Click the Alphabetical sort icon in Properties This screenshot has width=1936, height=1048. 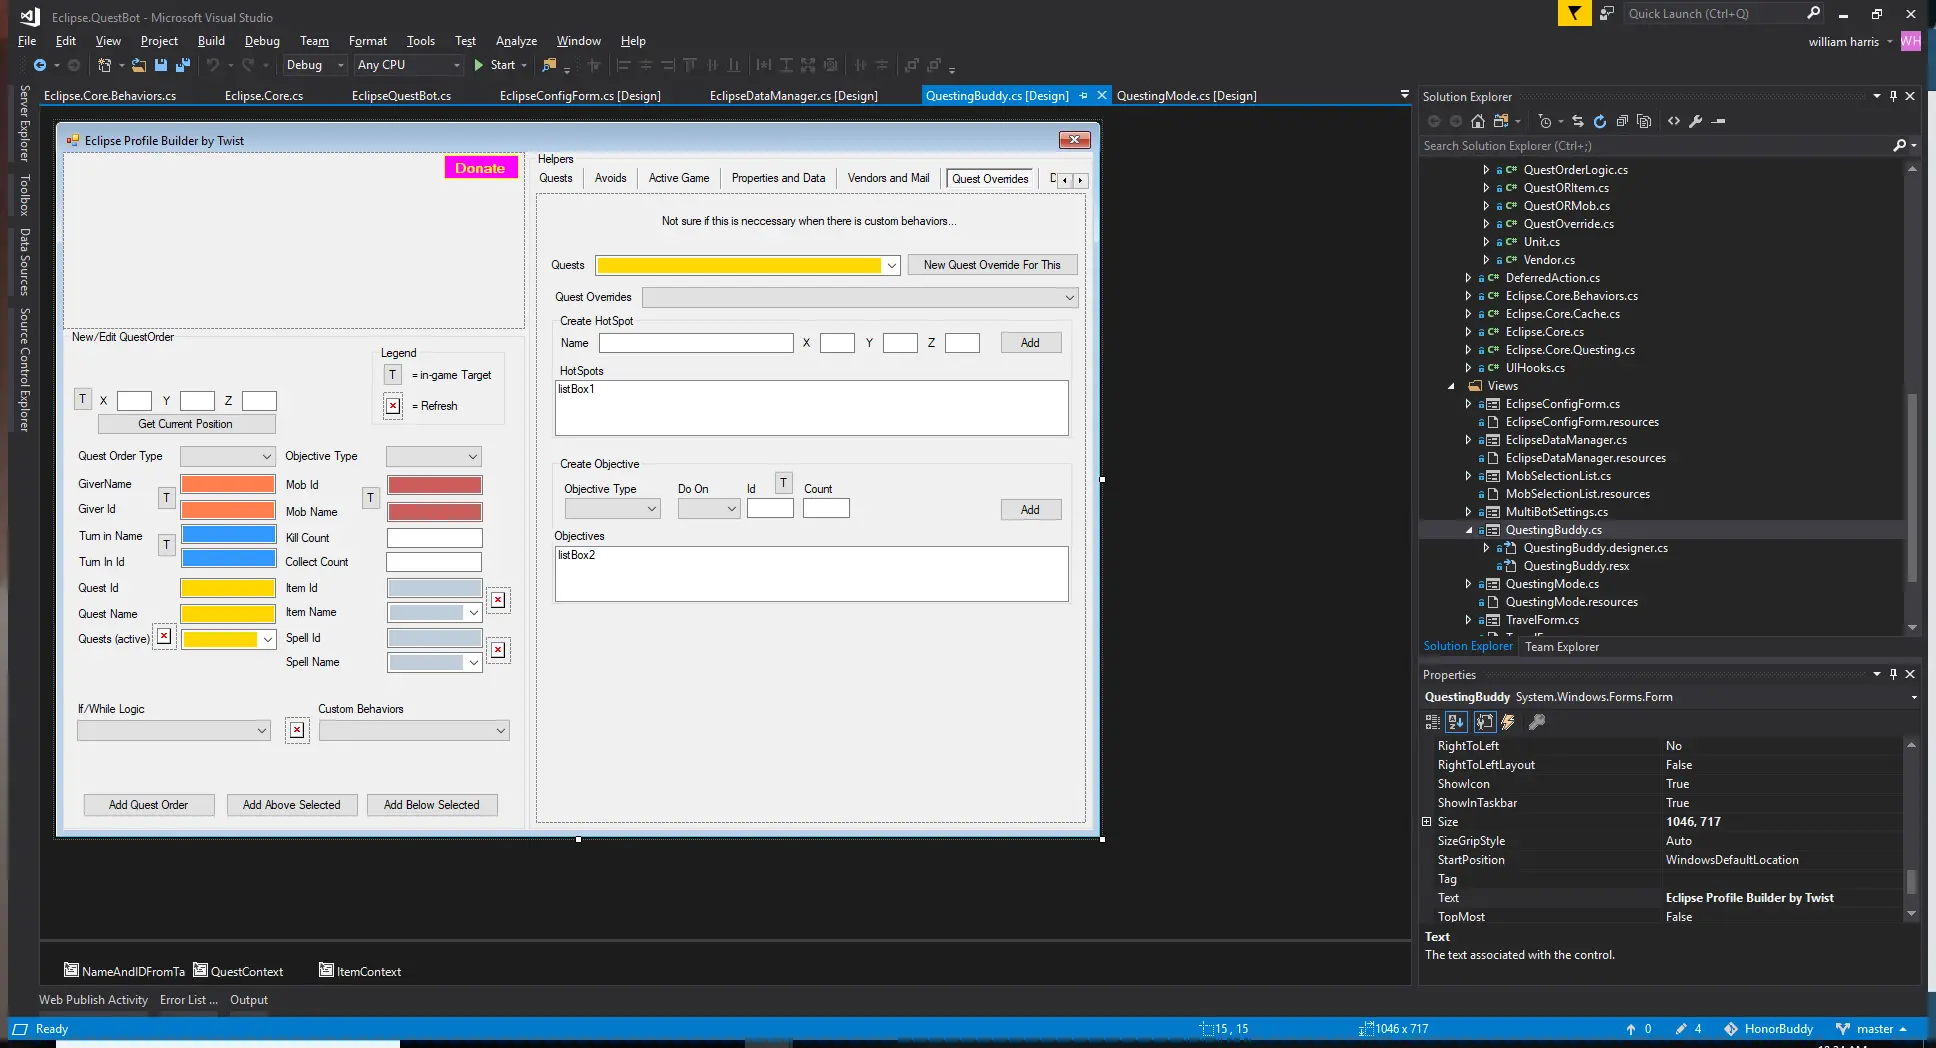[x=1456, y=722]
